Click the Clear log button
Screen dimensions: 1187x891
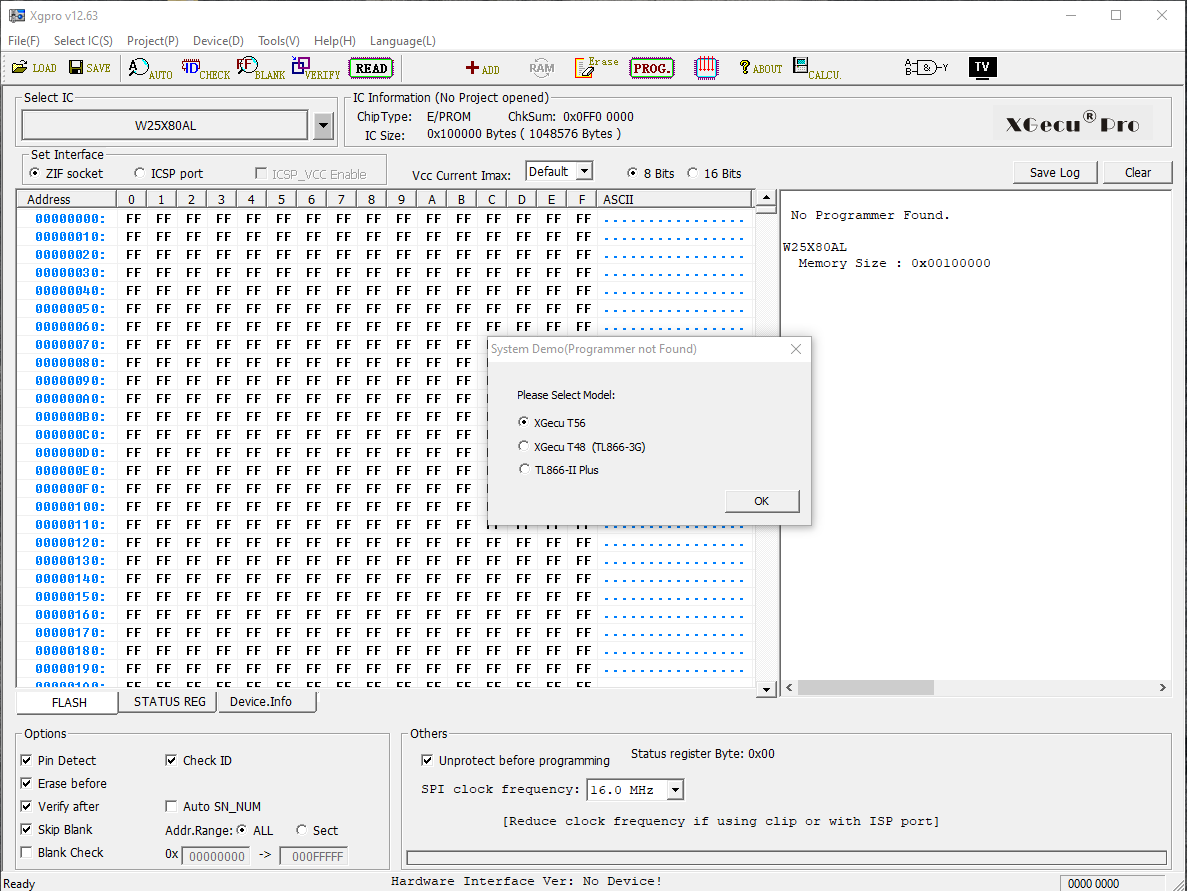pyautogui.click(x=1137, y=173)
